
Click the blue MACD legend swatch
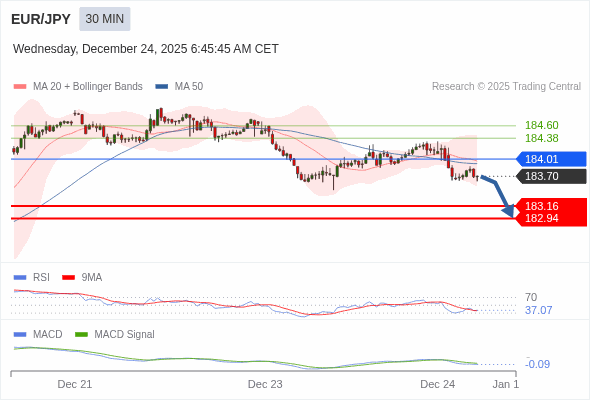pyautogui.click(x=20, y=335)
